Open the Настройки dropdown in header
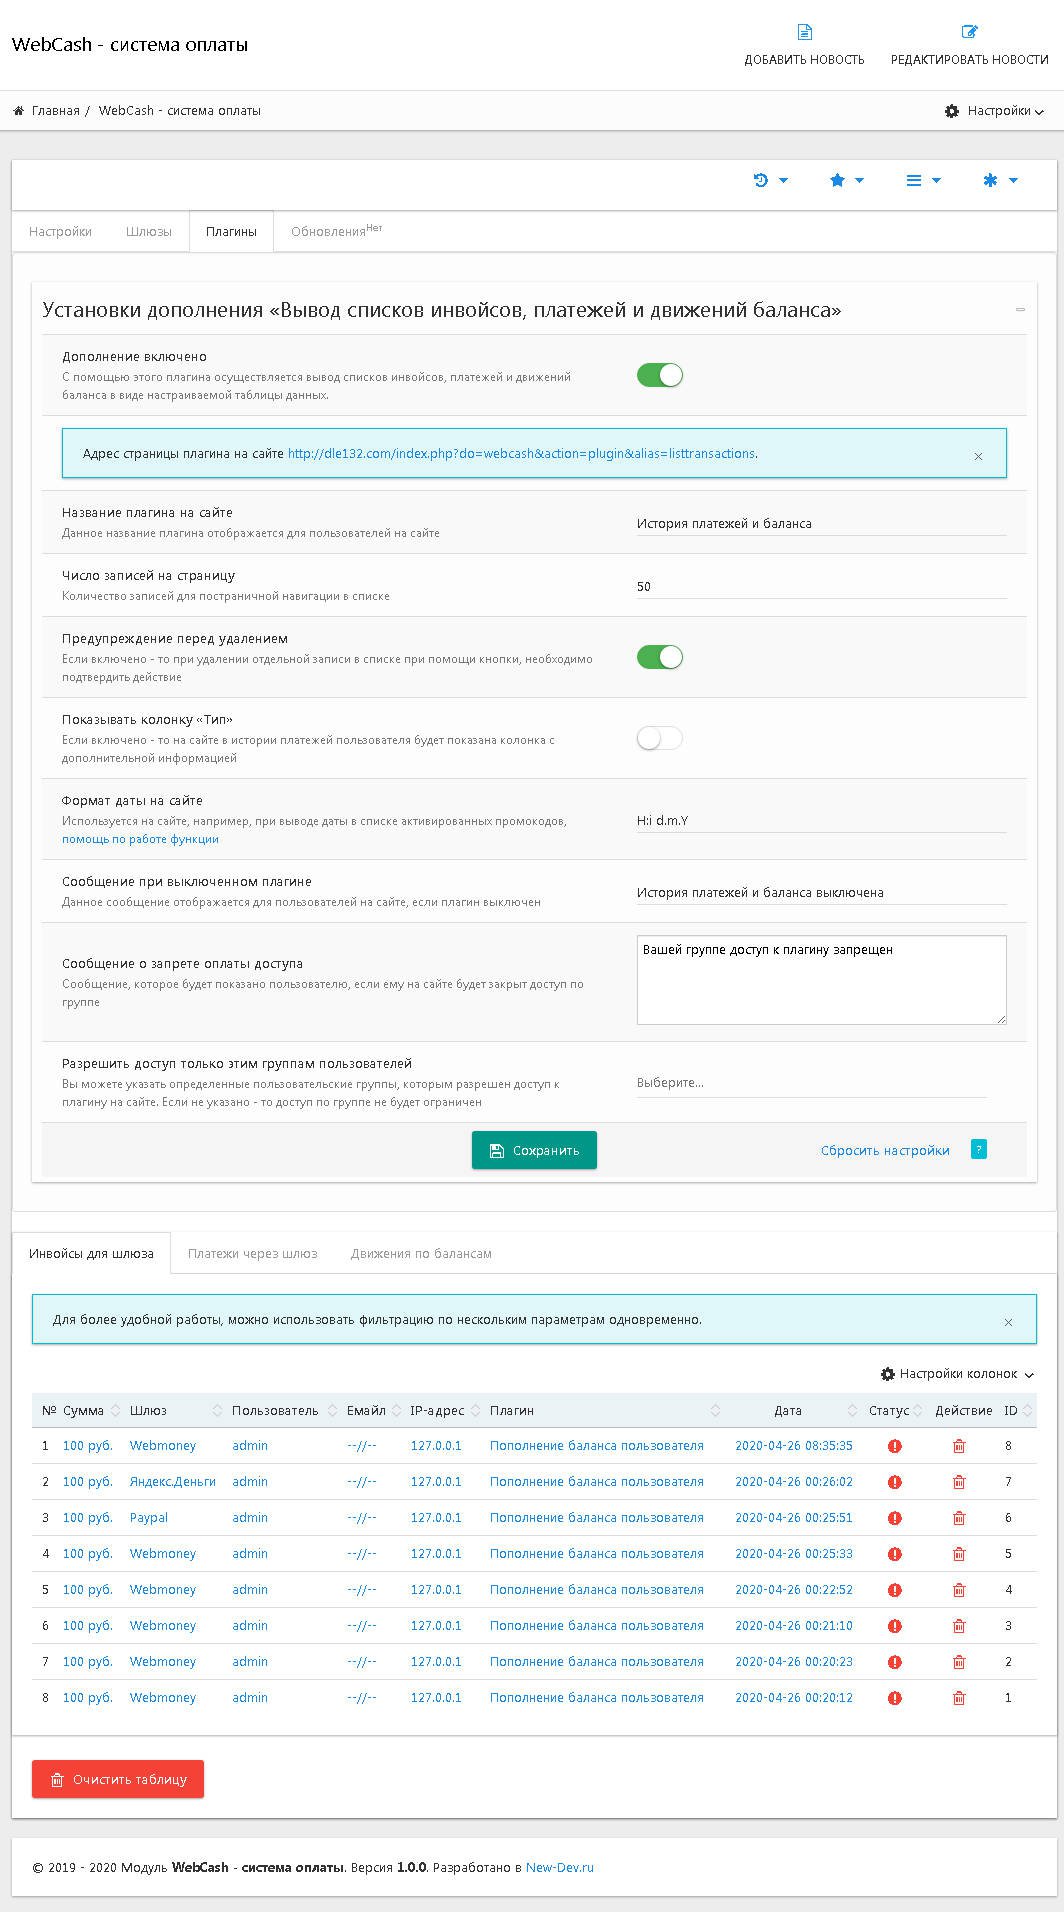This screenshot has height=1912, width=1064. [994, 111]
